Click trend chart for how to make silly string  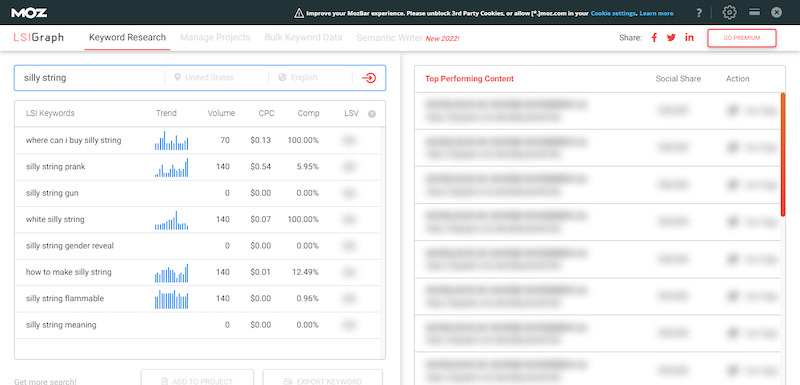pyautogui.click(x=171, y=273)
